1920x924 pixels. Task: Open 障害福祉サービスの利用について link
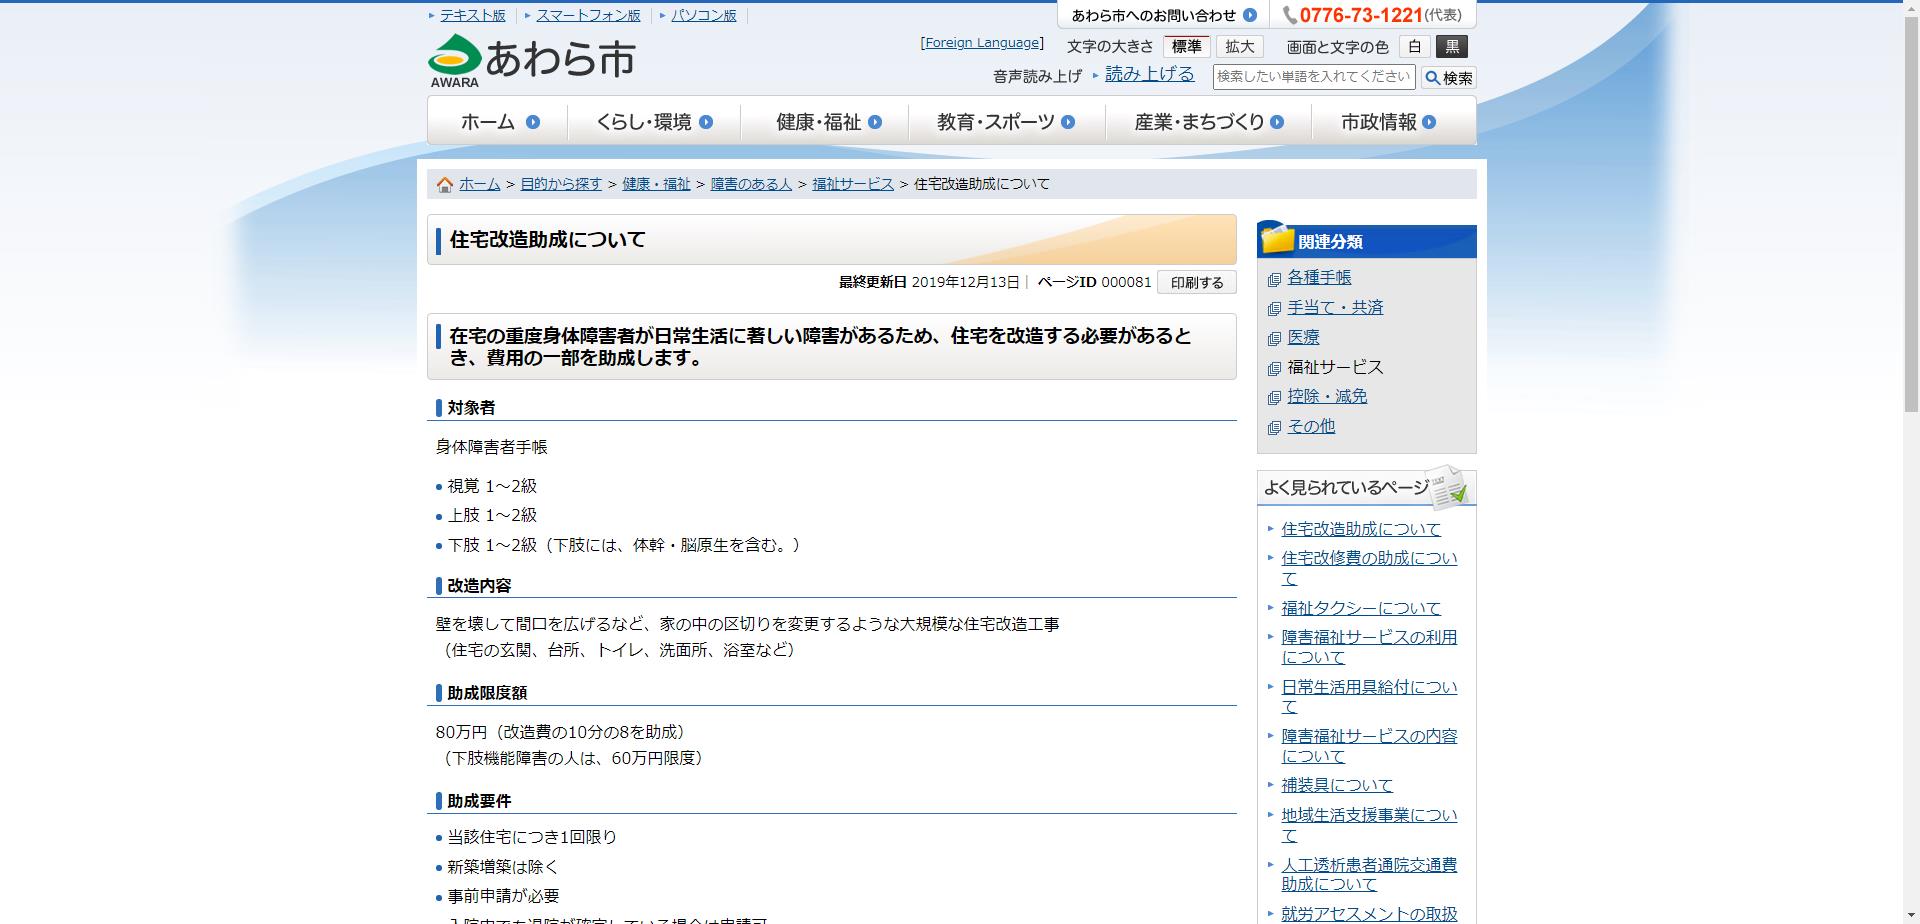coord(1369,647)
